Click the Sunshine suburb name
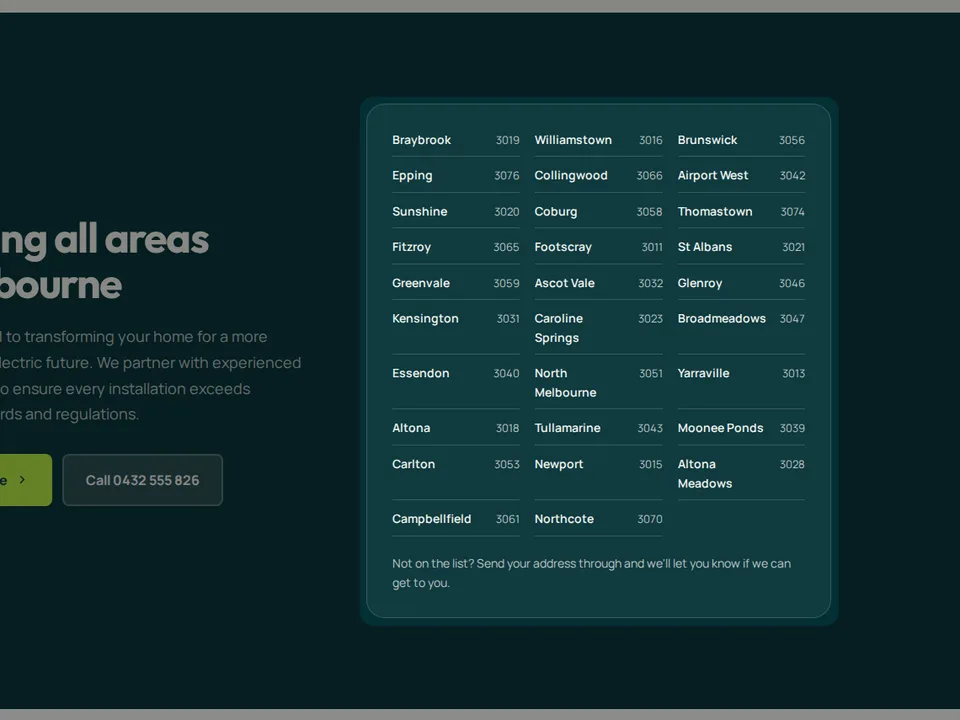 (419, 211)
